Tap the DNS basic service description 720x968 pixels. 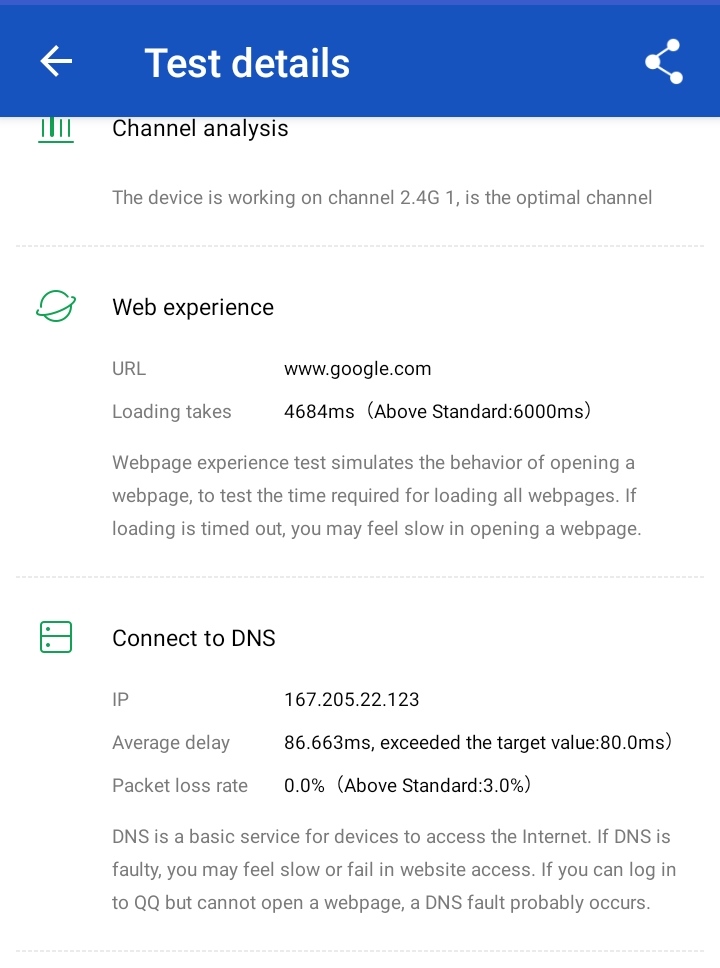click(x=394, y=869)
